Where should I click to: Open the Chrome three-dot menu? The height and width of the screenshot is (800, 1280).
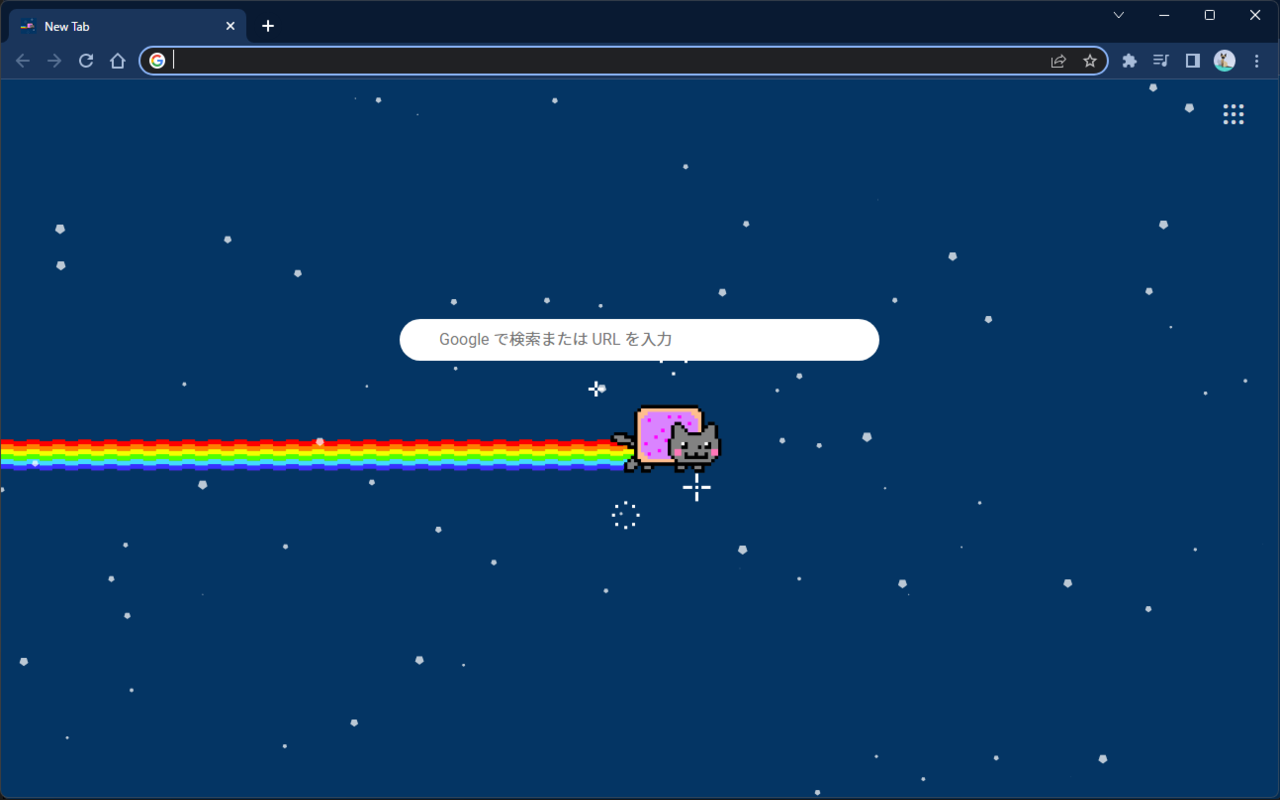click(x=1256, y=61)
